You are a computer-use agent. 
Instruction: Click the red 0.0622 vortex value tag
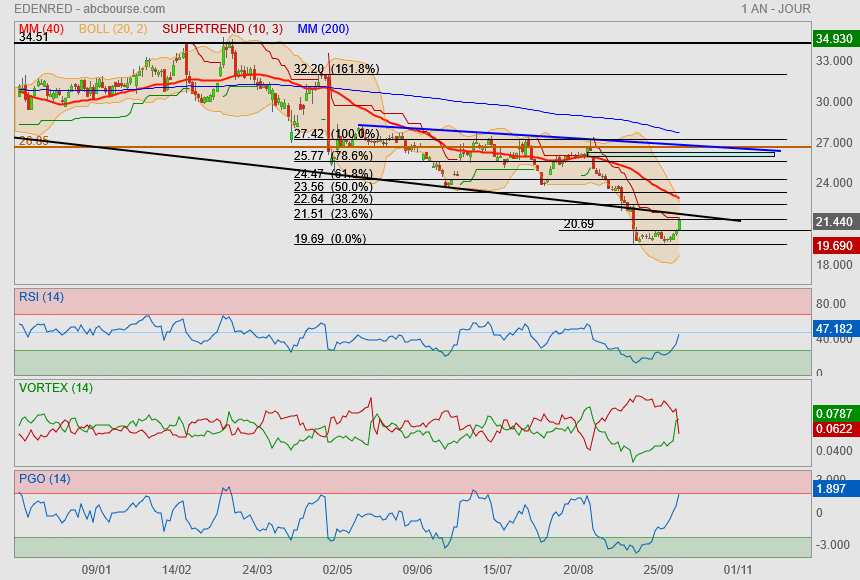[x=834, y=429]
